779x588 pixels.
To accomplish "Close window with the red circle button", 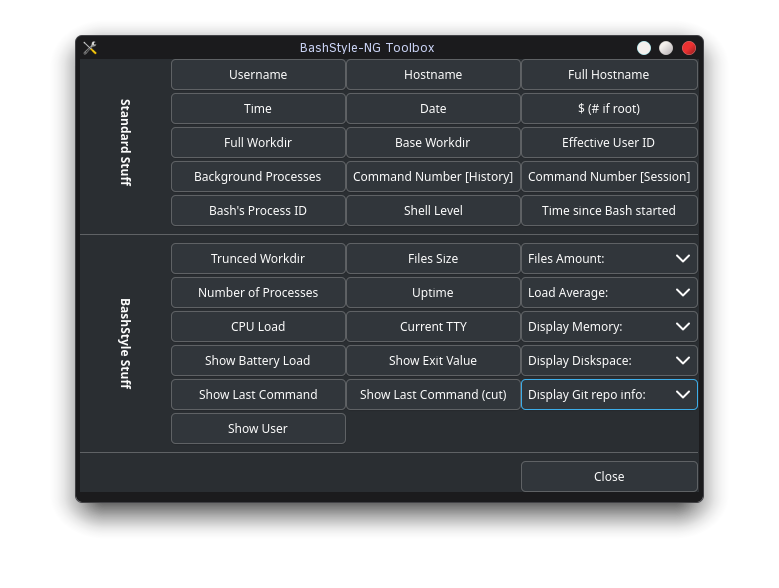I will coord(689,48).
